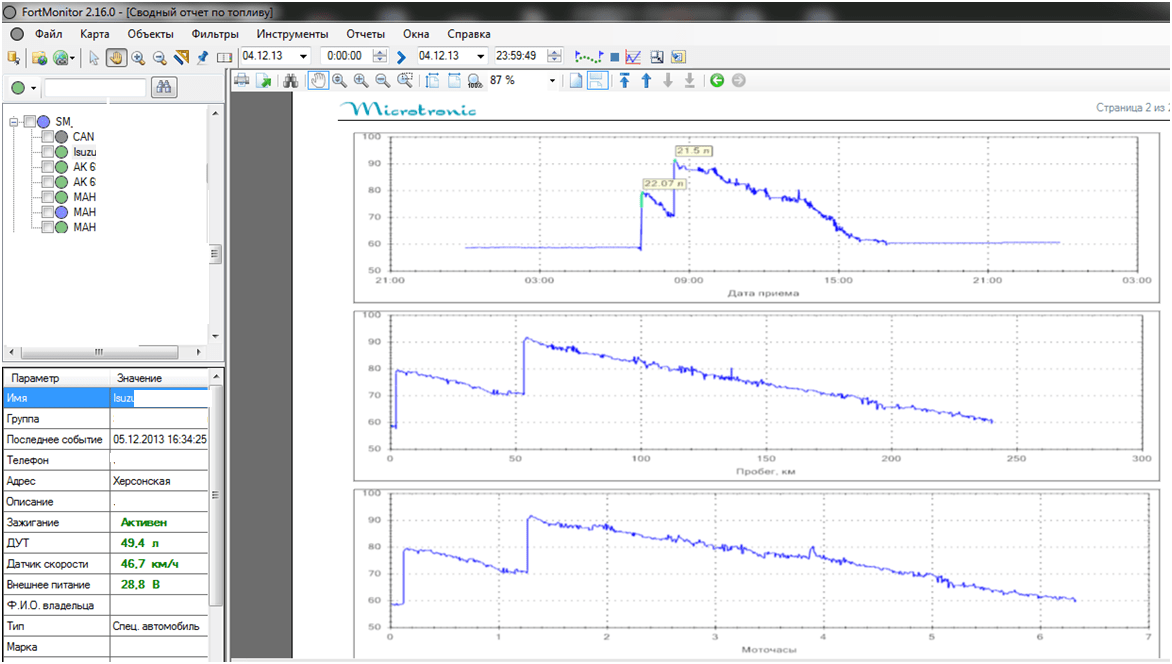This screenshot has height=664, width=1172.
Task: Click the Значение column header
Action: pos(159,378)
